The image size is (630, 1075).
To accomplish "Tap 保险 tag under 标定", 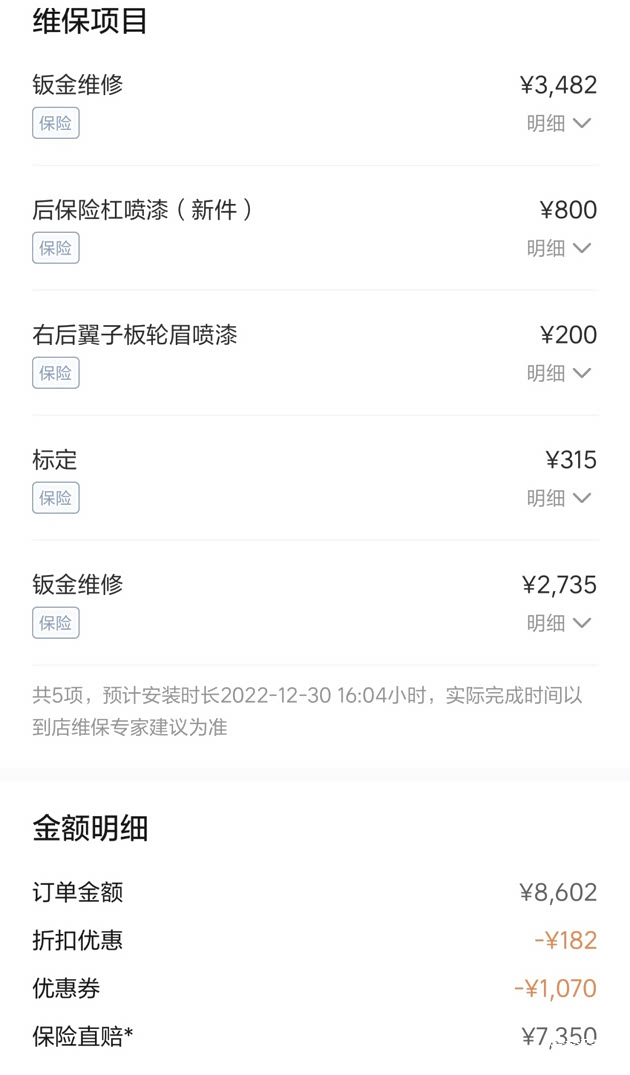I will 56,498.
